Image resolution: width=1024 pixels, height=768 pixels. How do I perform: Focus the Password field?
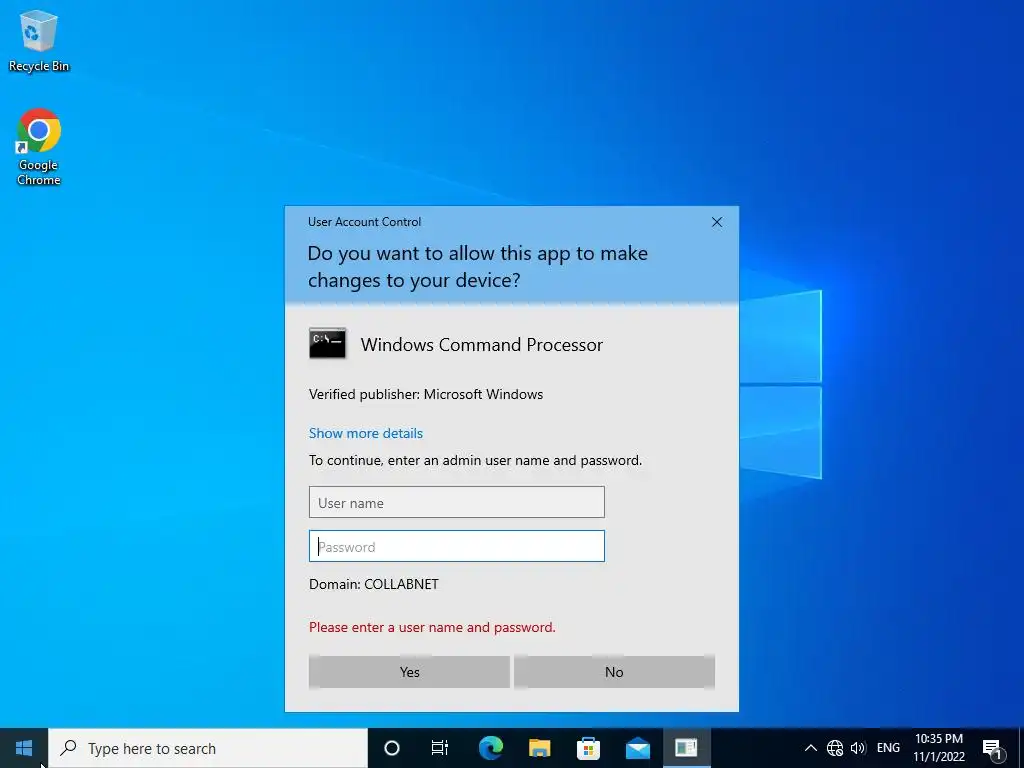(x=456, y=546)
